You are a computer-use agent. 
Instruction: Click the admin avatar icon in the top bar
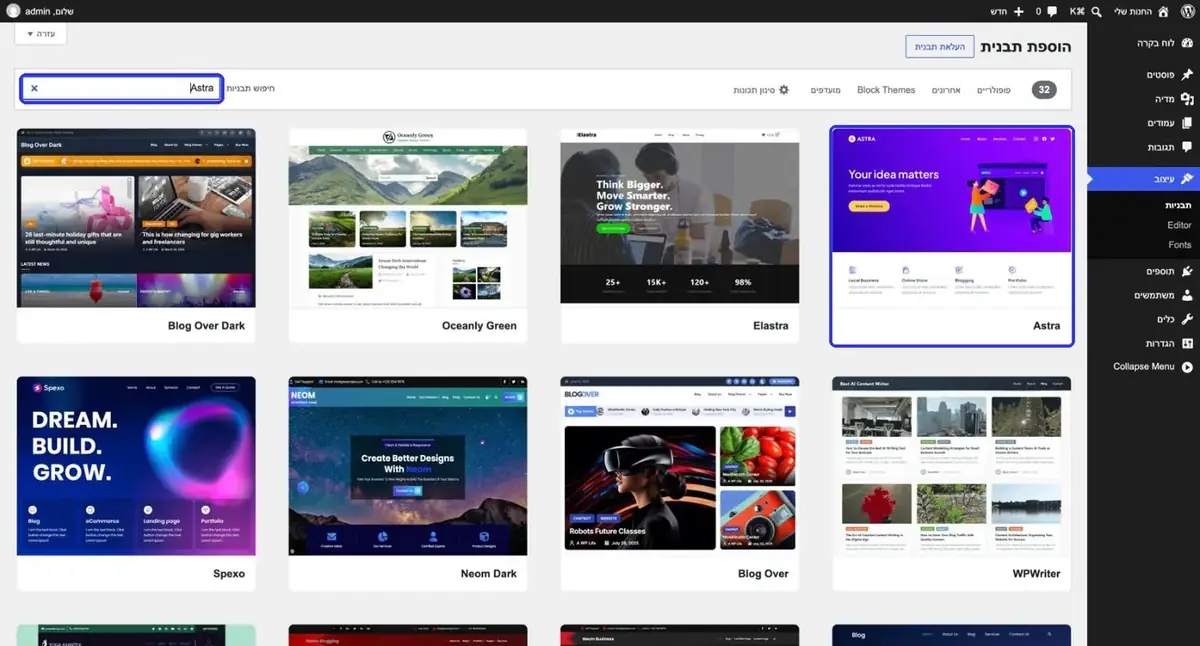[x=13, y=11]
